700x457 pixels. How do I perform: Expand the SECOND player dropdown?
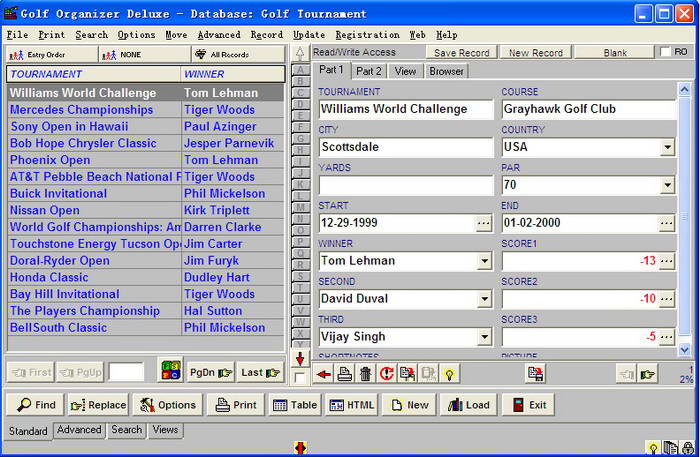point(484,299)
